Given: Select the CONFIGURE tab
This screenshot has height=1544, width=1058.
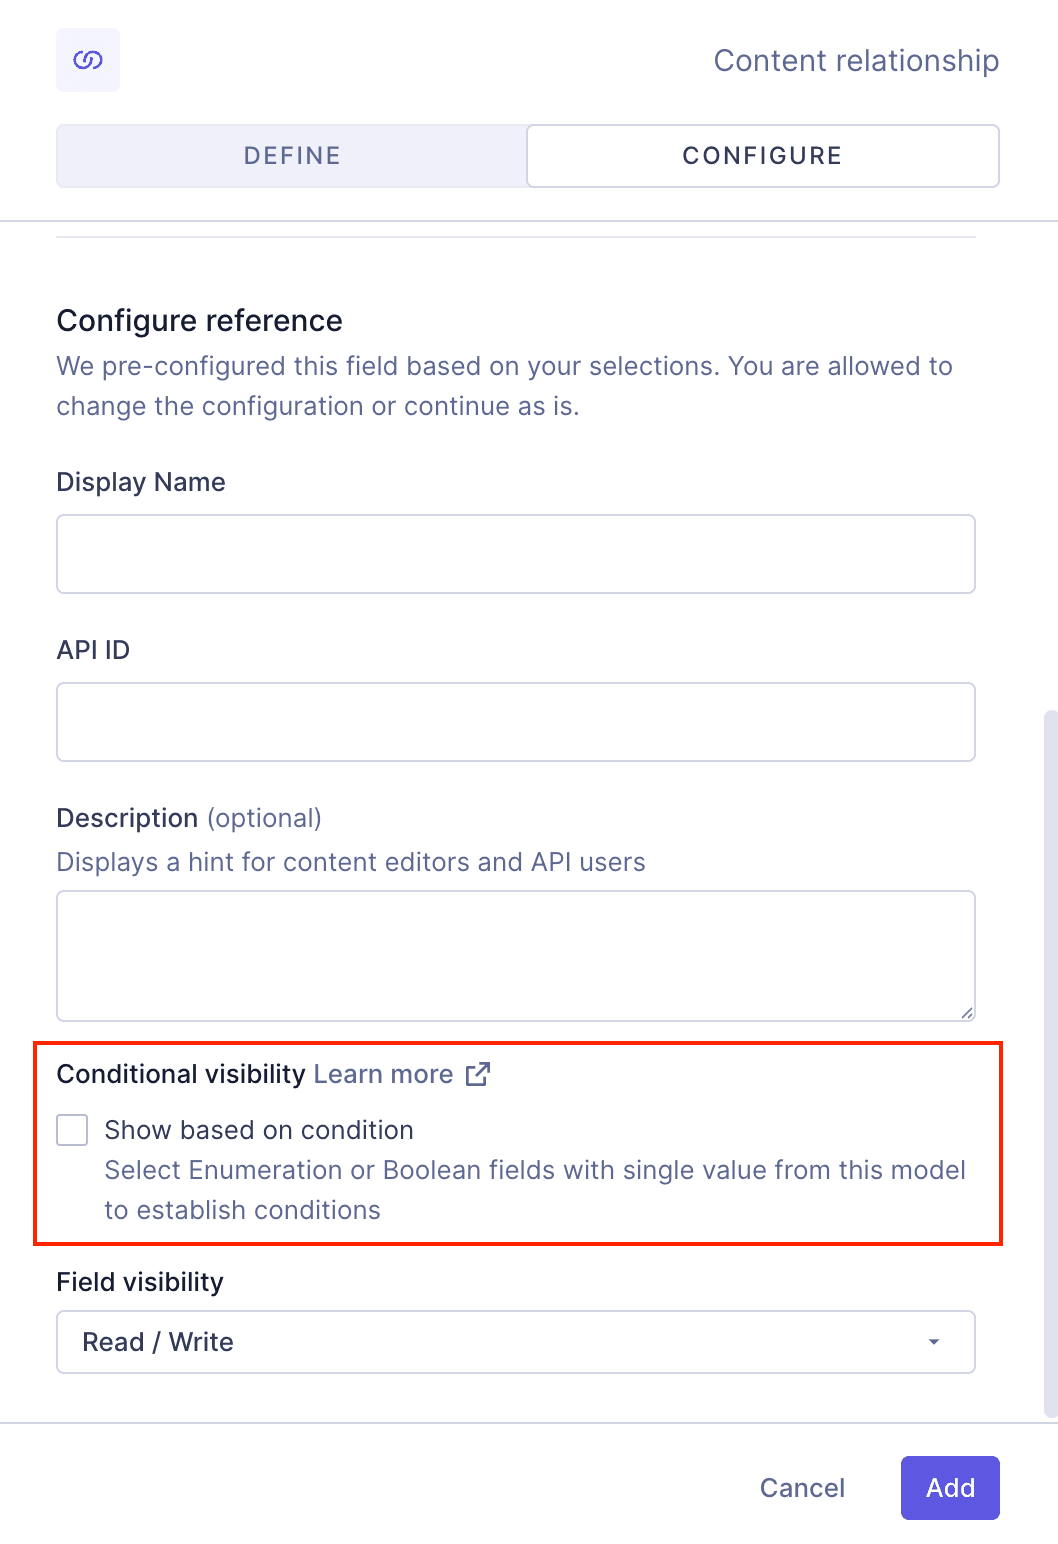Looking at the screenshot, I should [762, 156].
